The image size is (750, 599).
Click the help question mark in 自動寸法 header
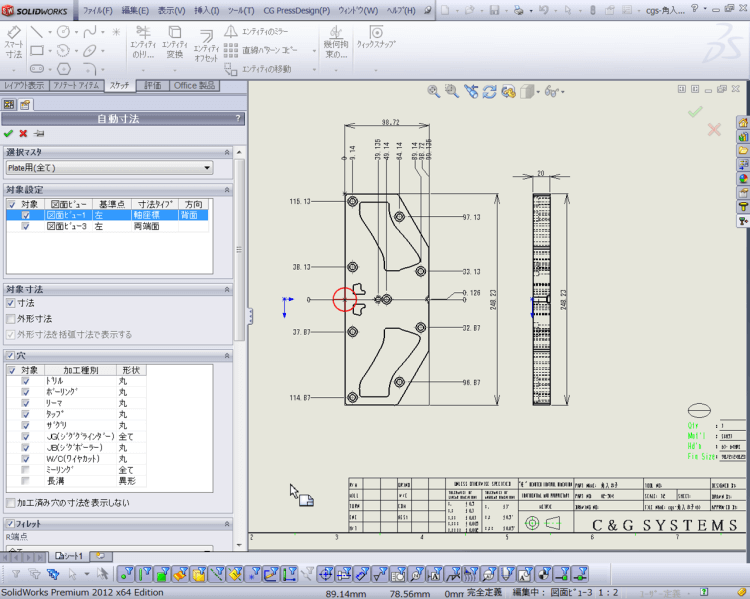238,118
